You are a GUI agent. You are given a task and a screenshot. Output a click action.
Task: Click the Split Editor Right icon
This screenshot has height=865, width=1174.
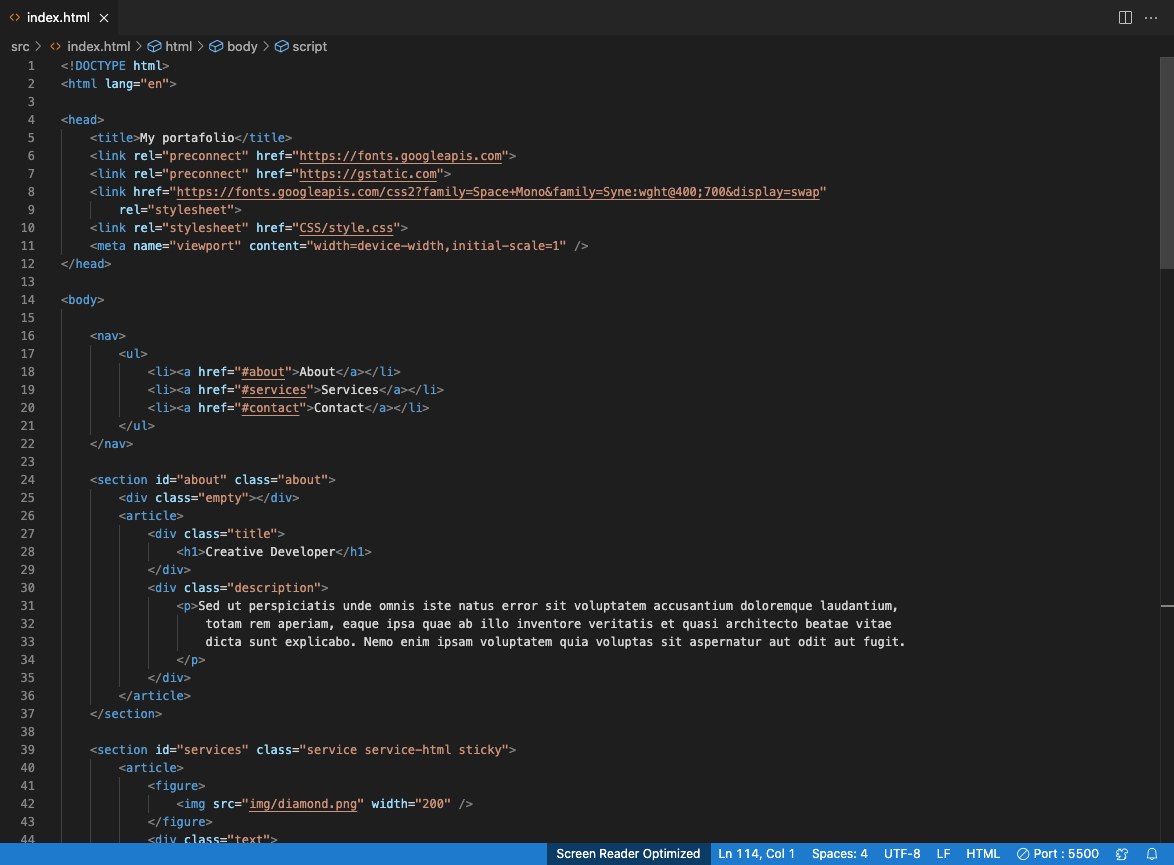pos(1125,18)
